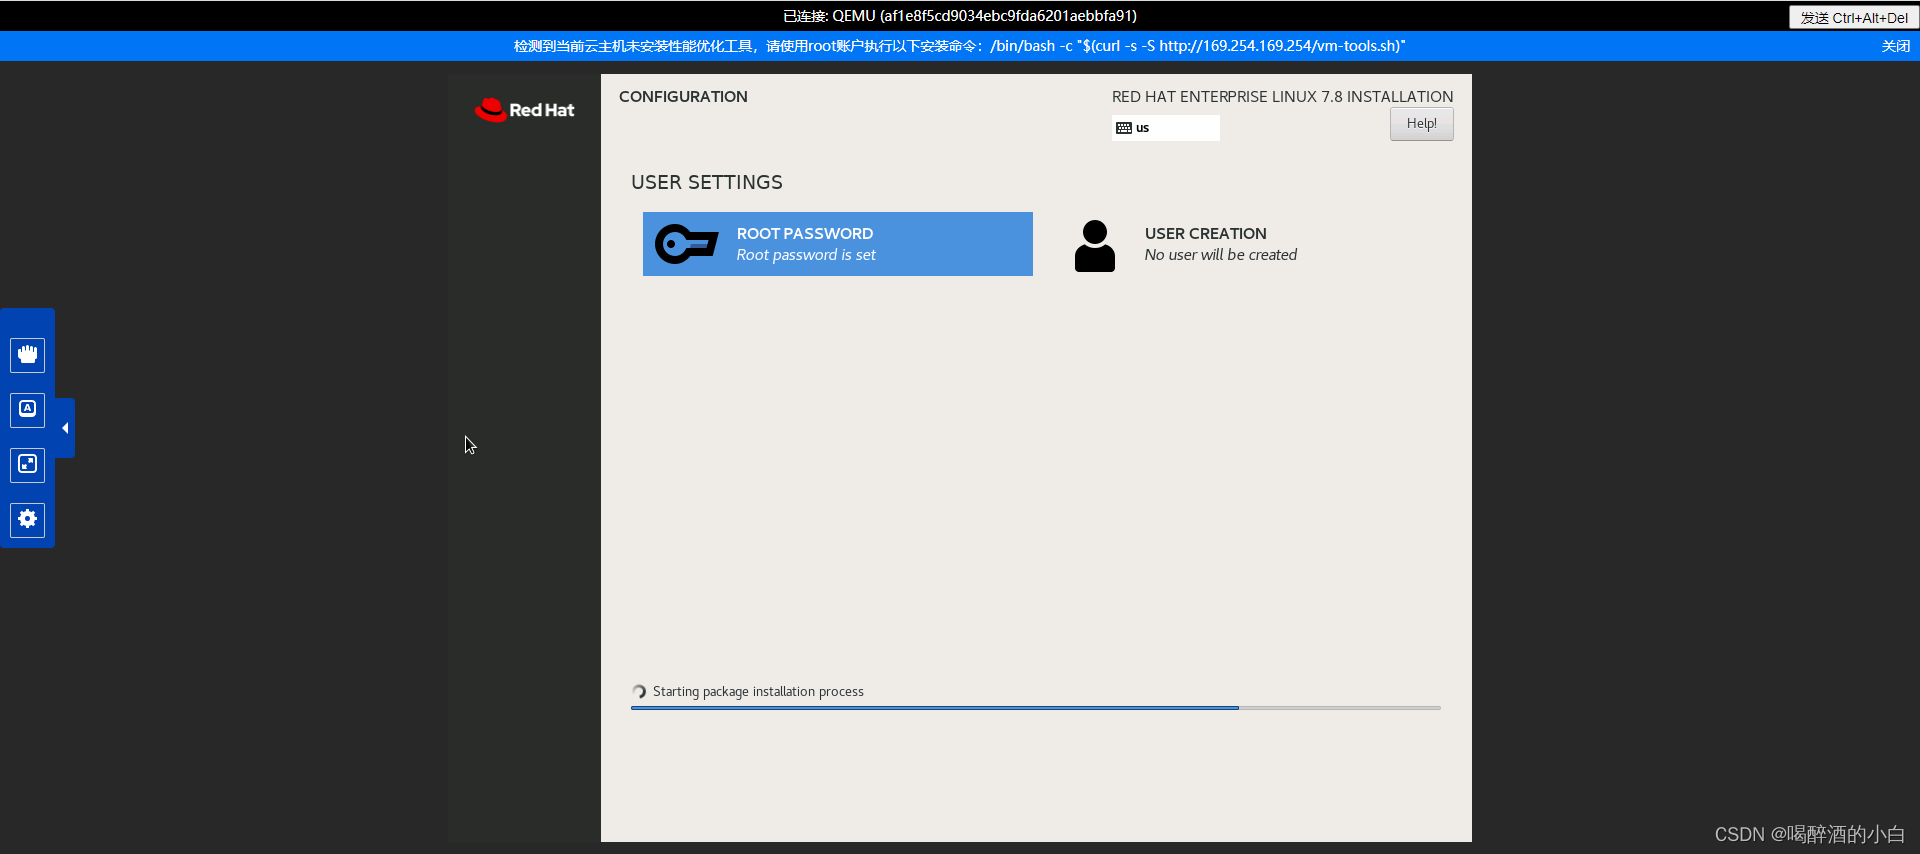Click 'RED HAT ENTERPRISE LINUX 7.8 INSTALLATION' text
The height and width of the screenshot is (854, 1920).
pos(1282,97)
